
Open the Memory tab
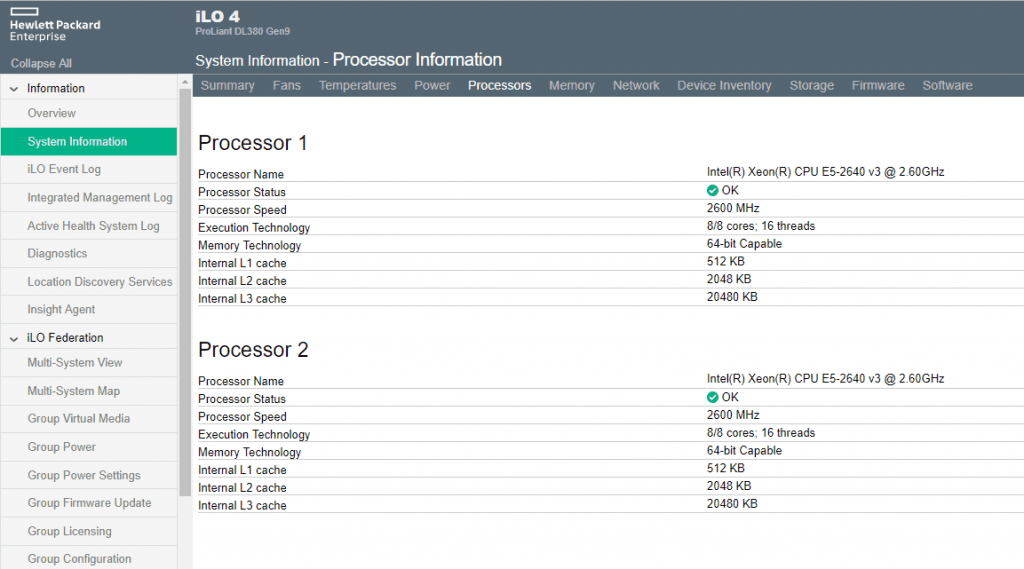[x=571, y=86]
